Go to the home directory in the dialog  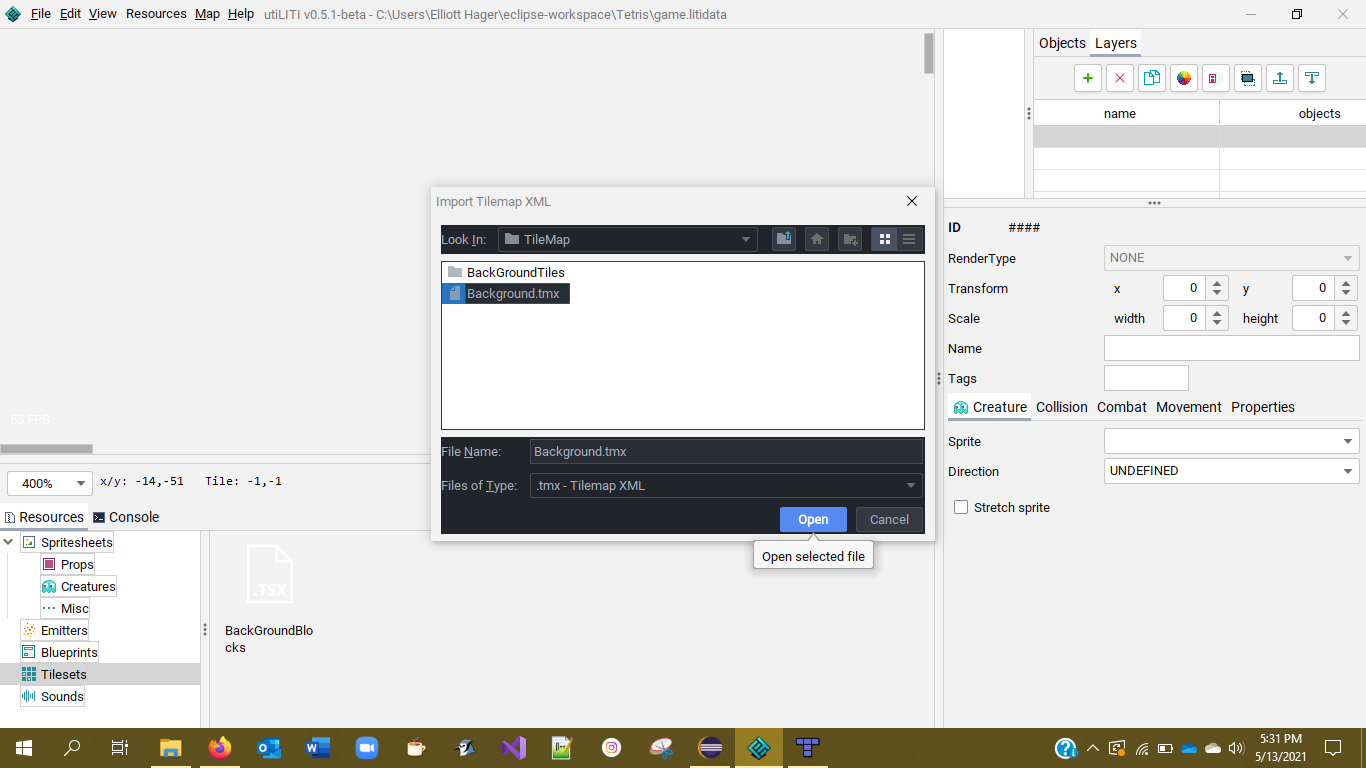[x=815, y=239]
